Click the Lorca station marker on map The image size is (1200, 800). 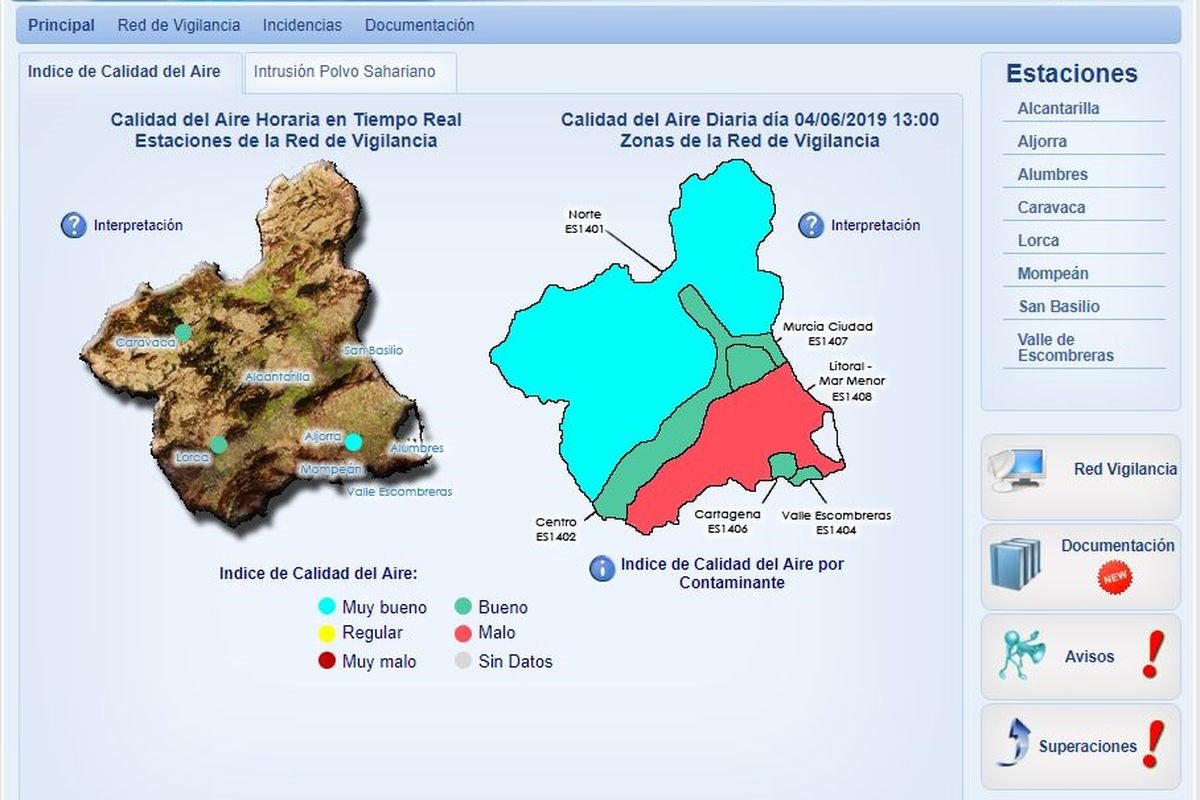coord(218,444)
